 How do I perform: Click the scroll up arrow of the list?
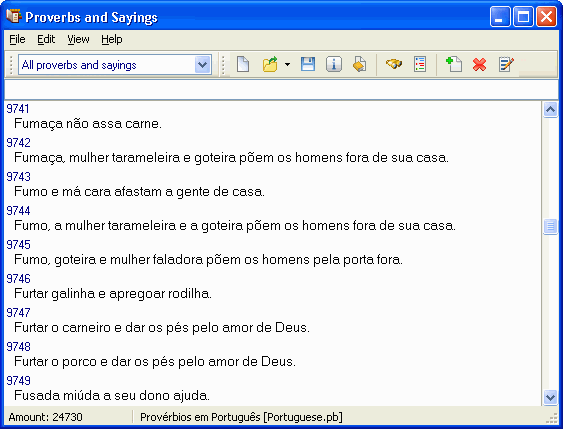[x=550, y=109]
